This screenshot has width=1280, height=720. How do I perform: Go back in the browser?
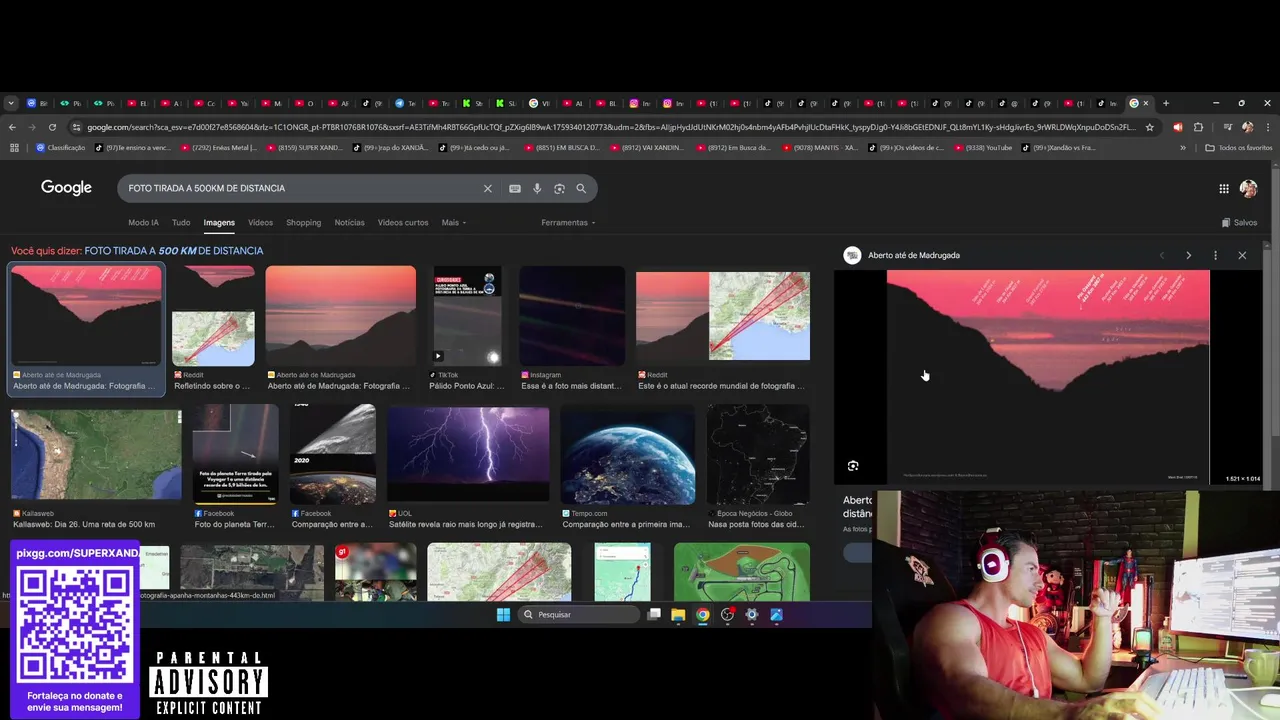[12, 127]
